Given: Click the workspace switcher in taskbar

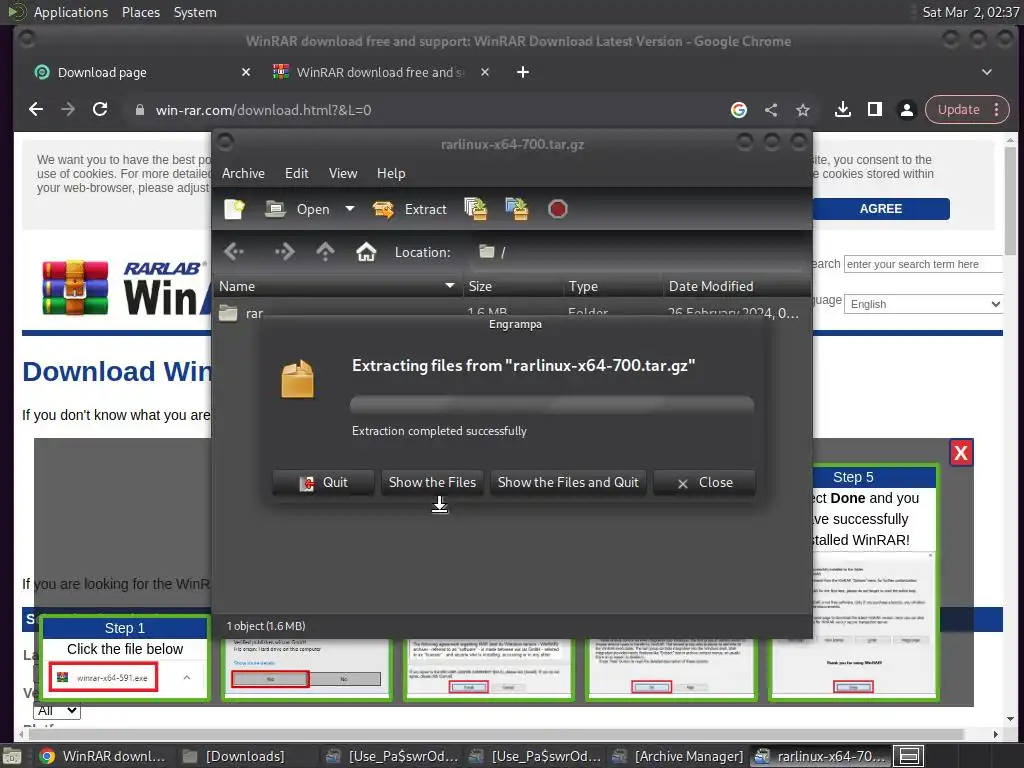Looking at the screenshot, I should (x=908, y=756).
